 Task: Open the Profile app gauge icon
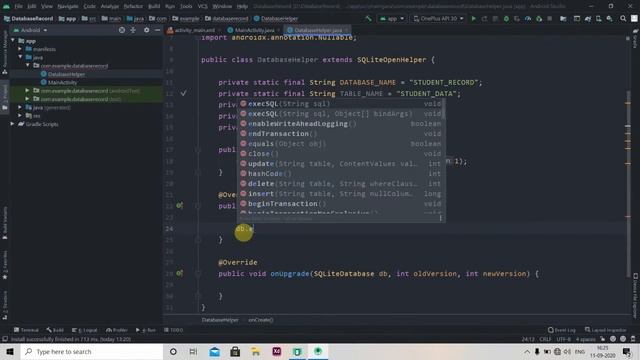tap(528, 19)
